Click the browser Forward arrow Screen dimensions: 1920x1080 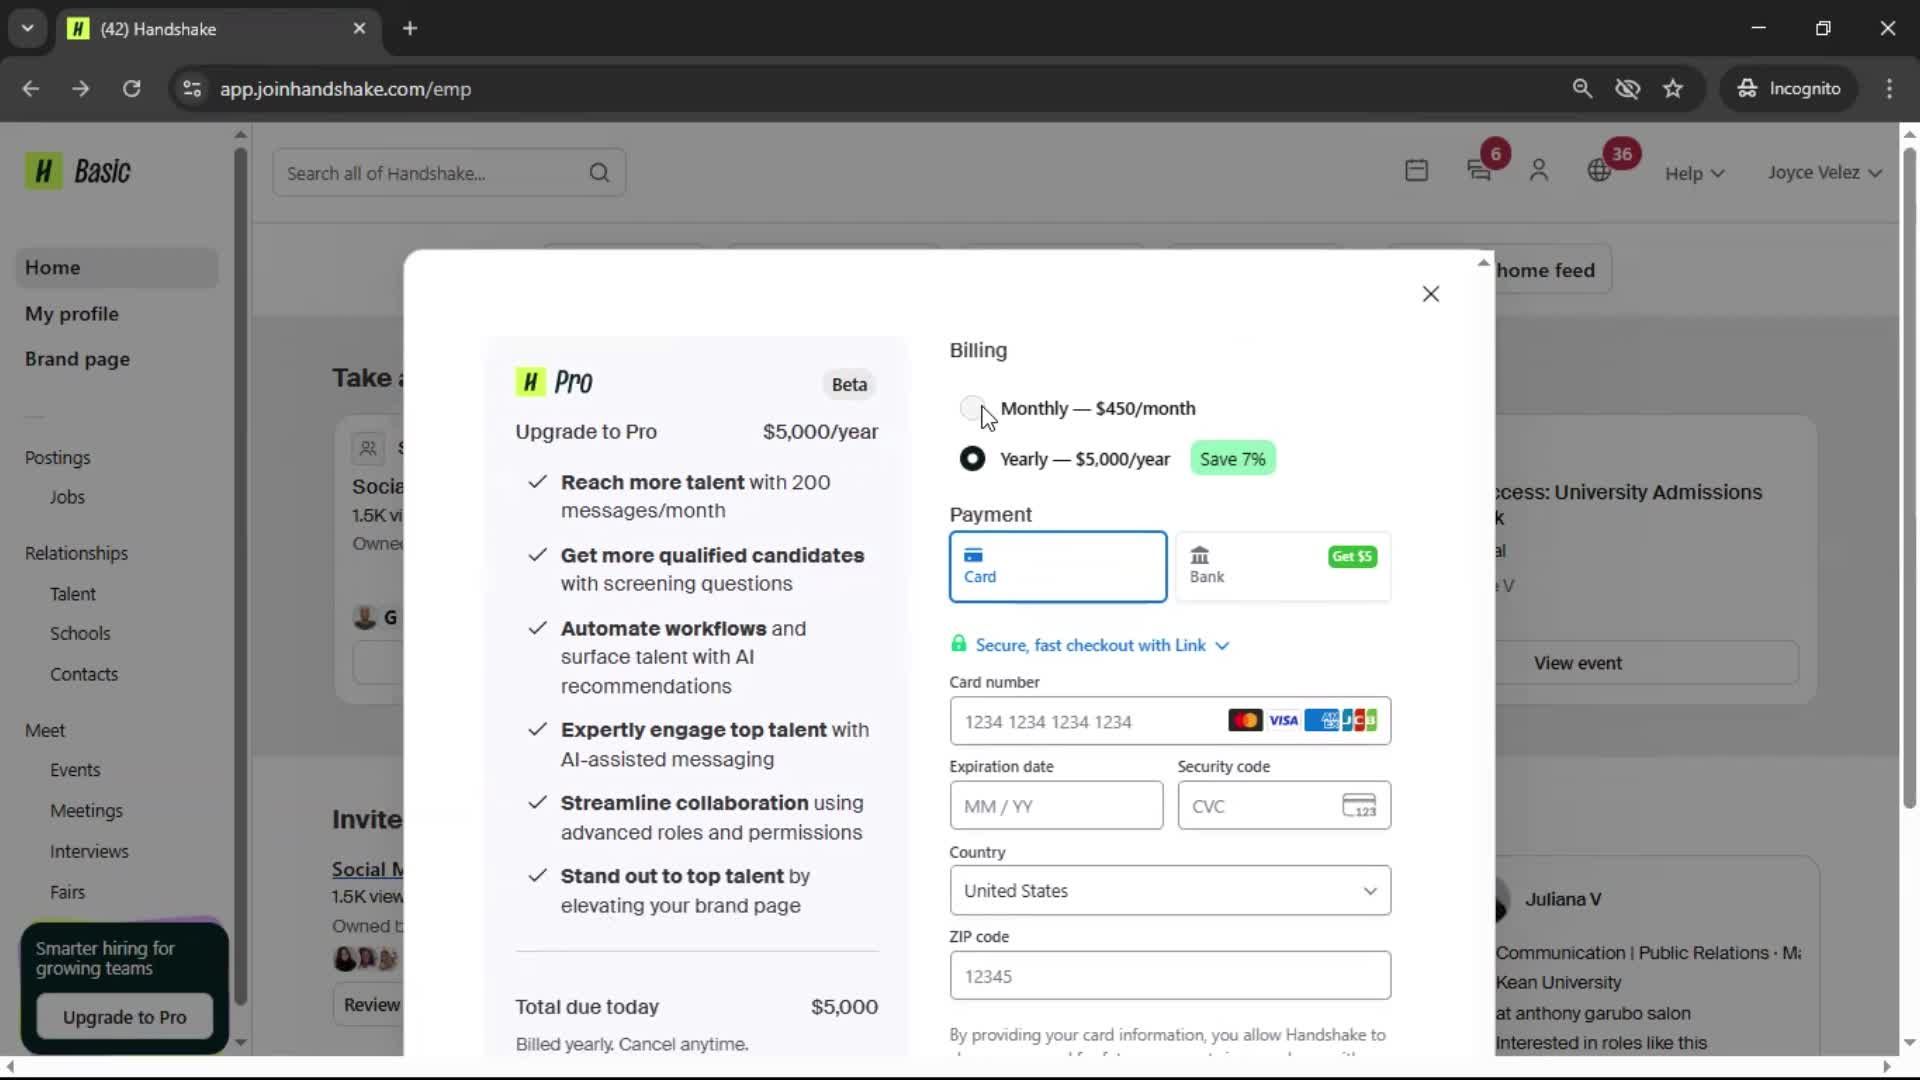(x=81, y=89)
